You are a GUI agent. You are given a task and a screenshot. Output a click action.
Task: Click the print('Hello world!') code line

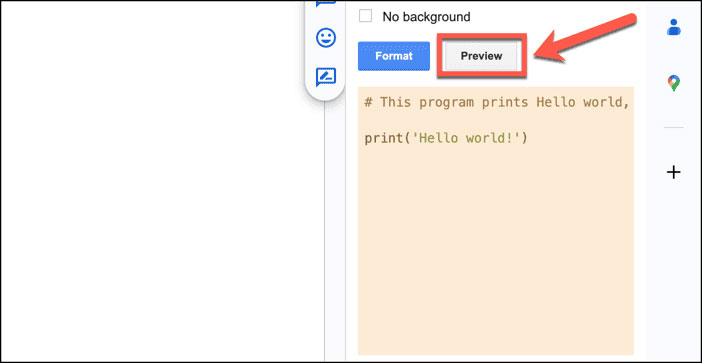click(446, 138)
